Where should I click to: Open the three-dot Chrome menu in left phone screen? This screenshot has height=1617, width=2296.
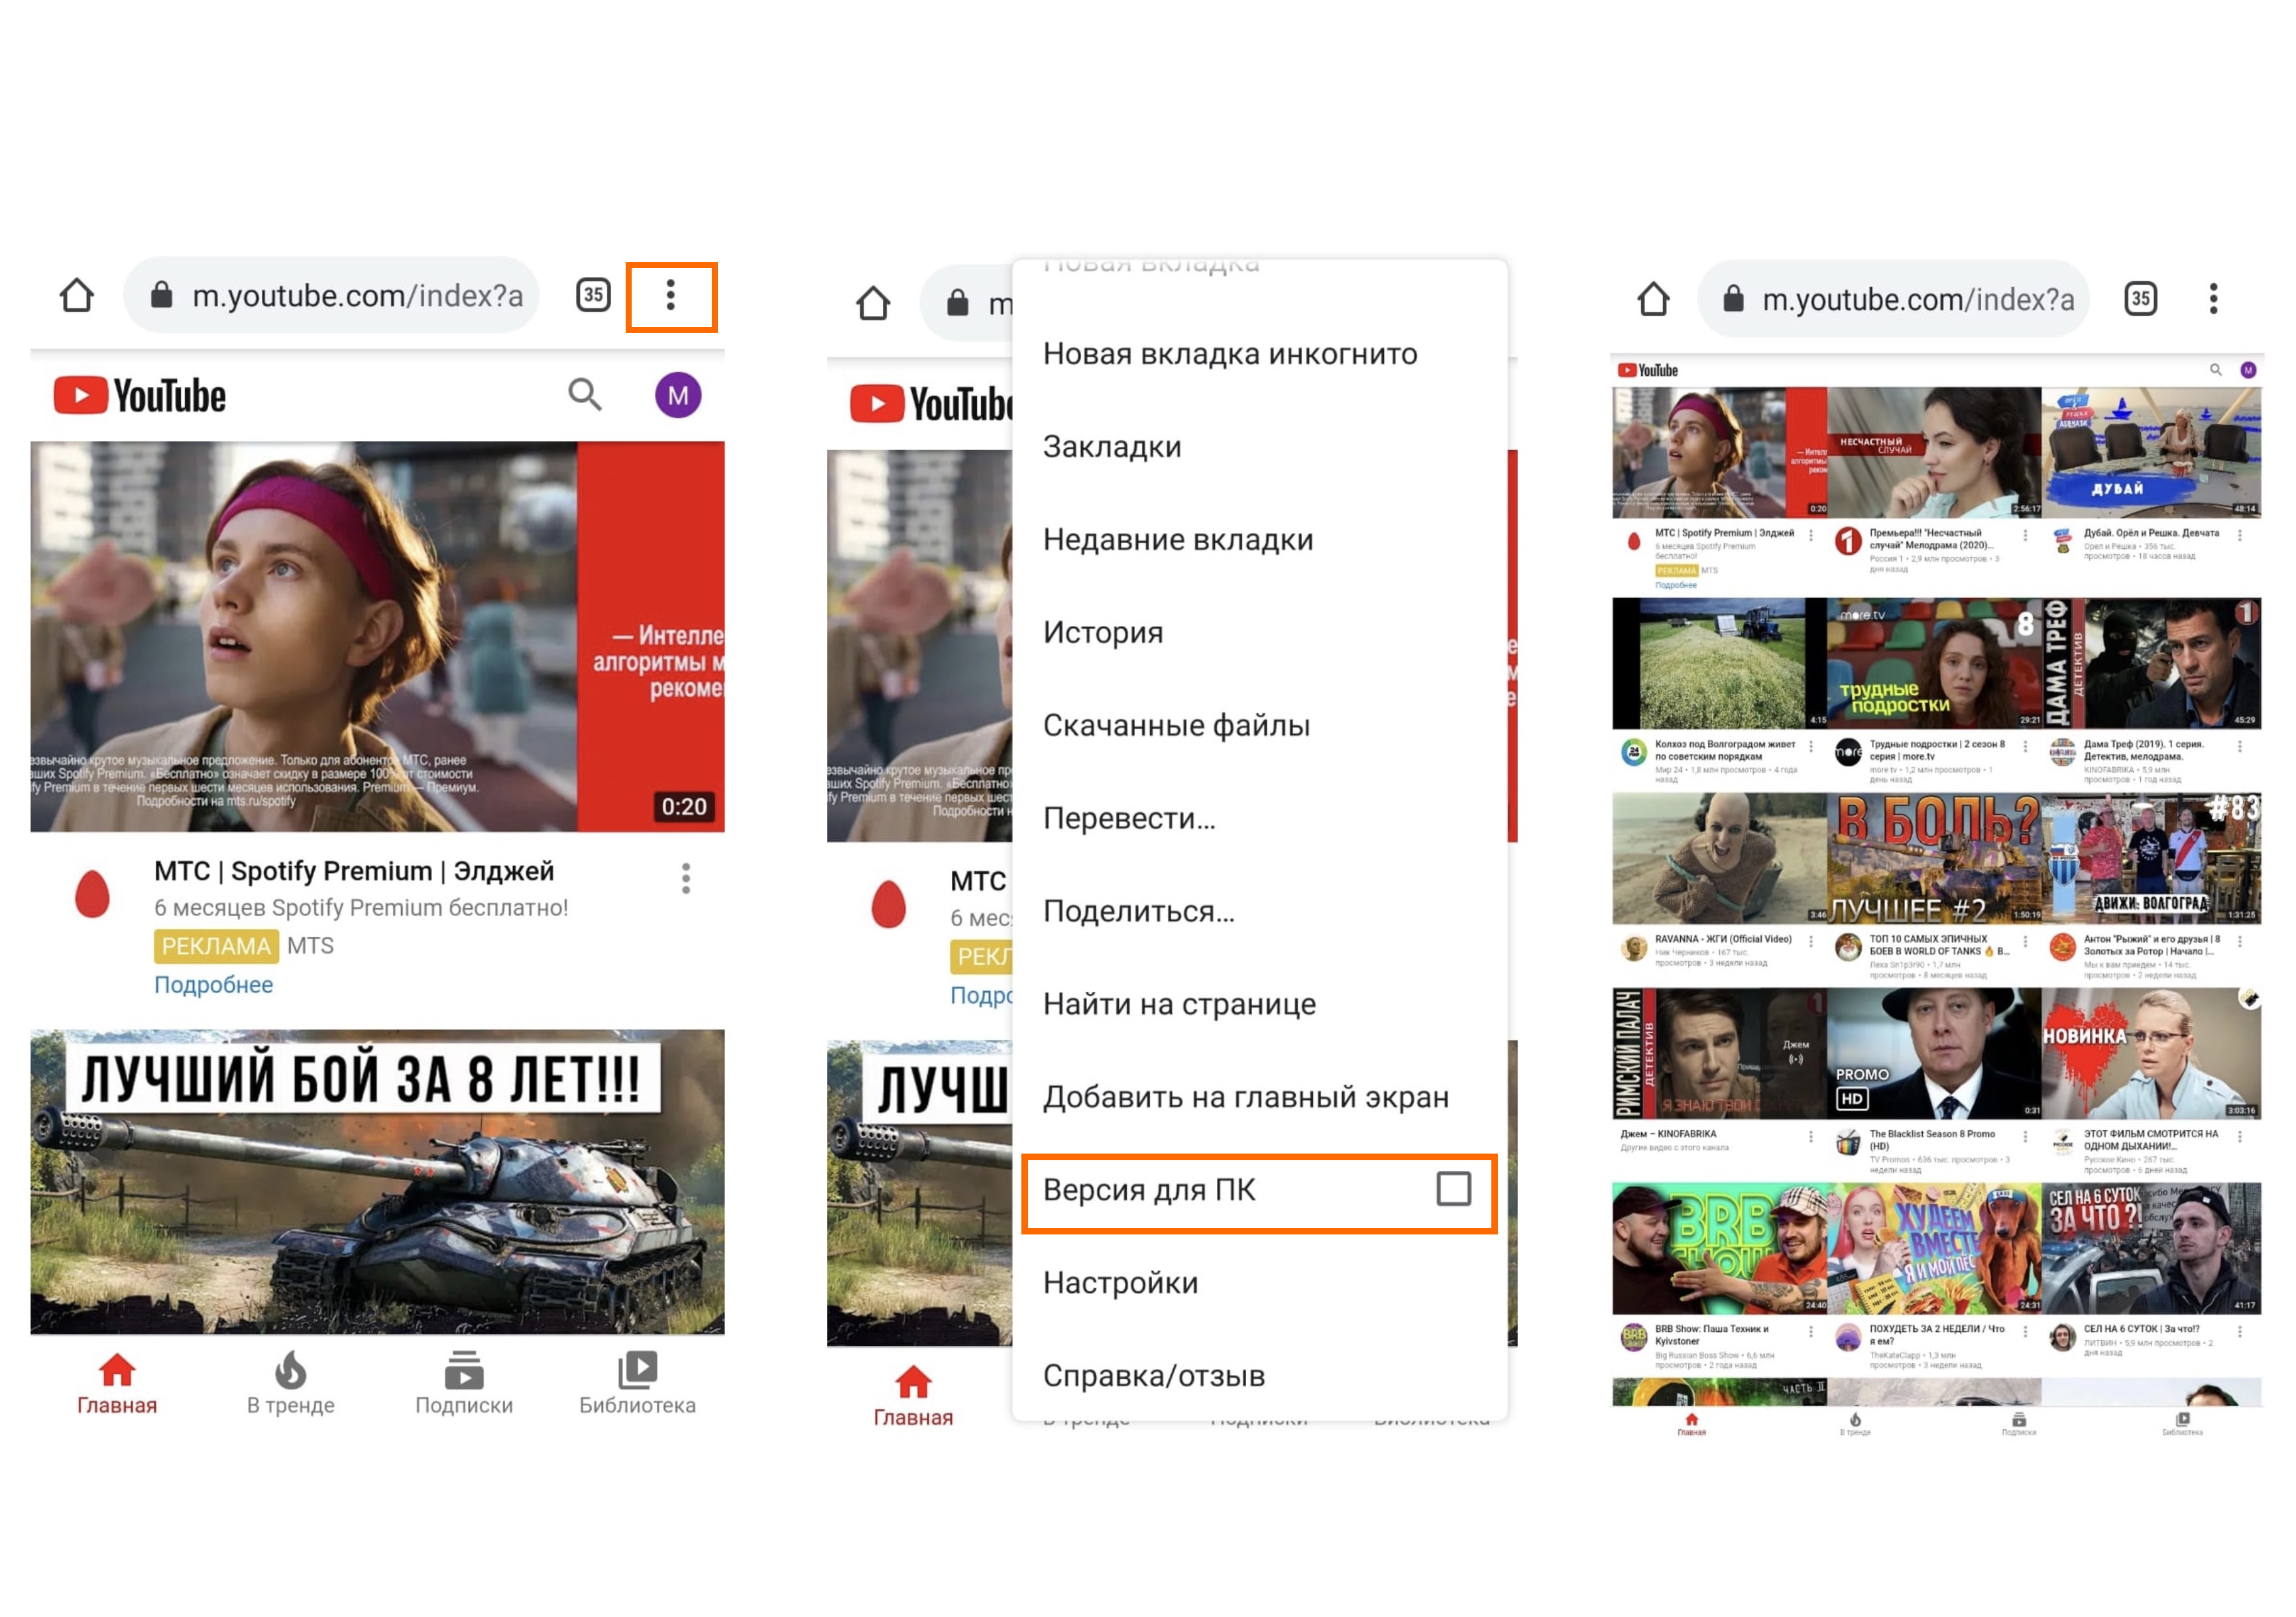click(x=670, y=295)
